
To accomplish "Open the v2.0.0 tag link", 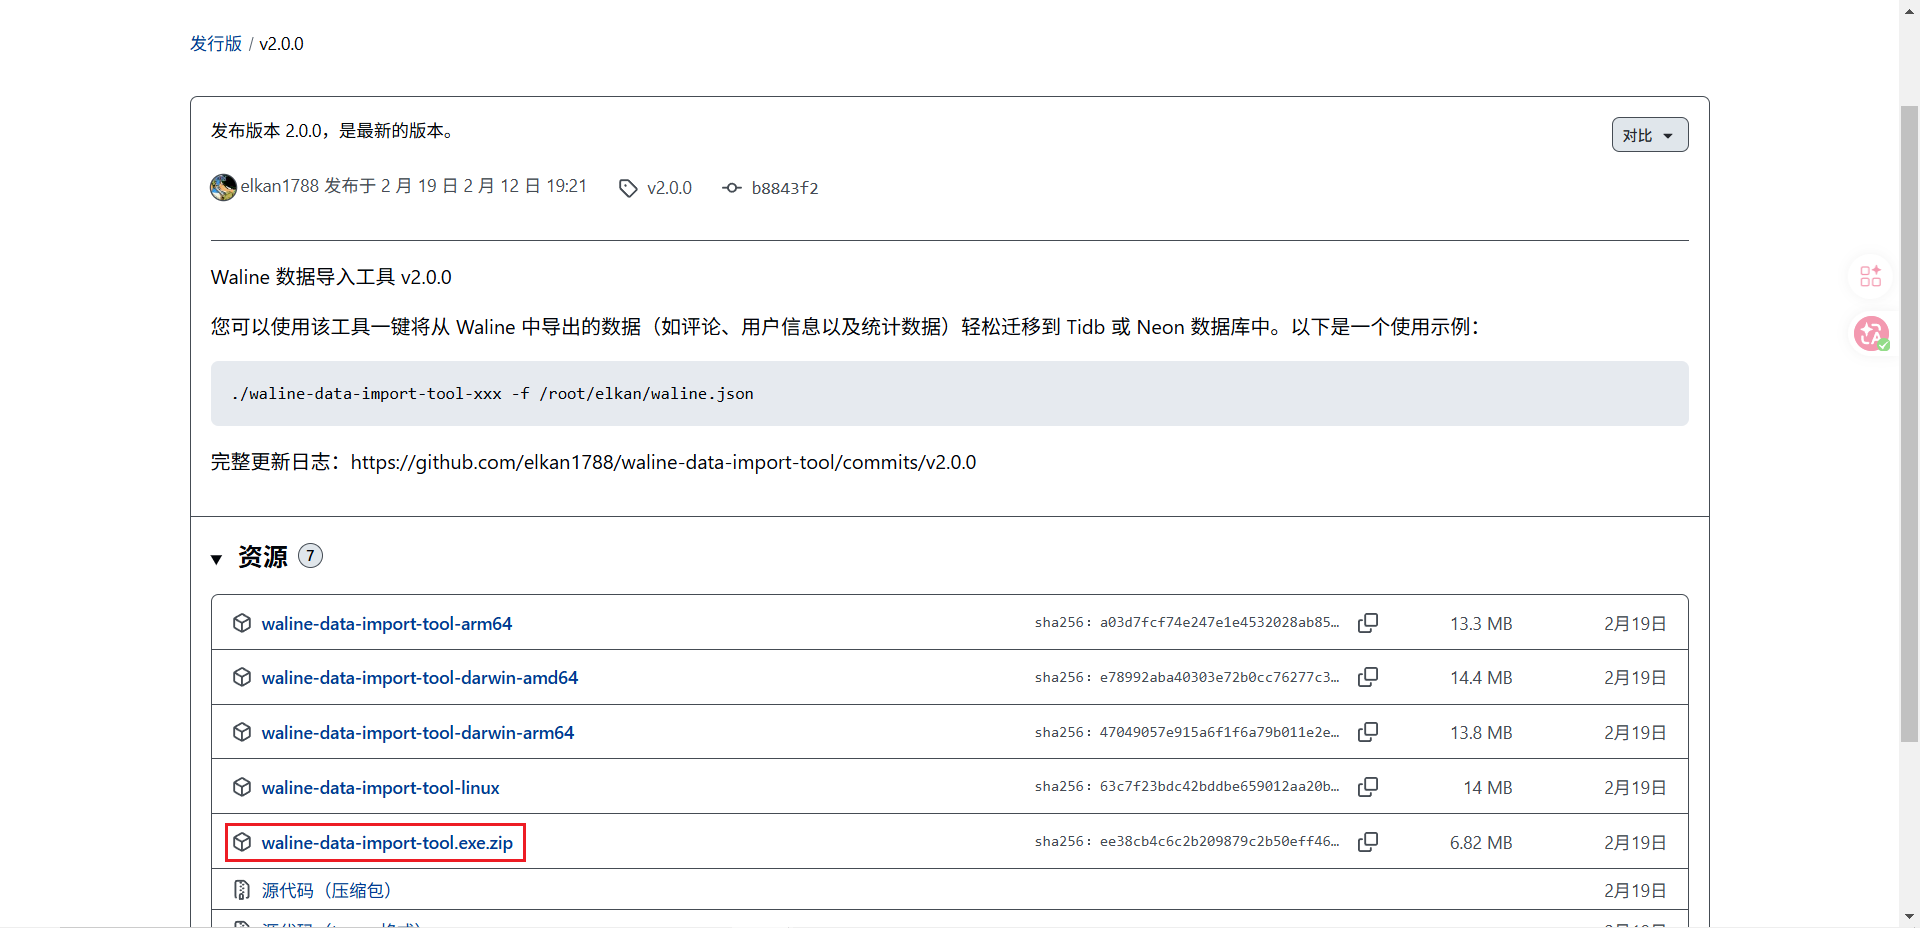I will pos(669,188).
